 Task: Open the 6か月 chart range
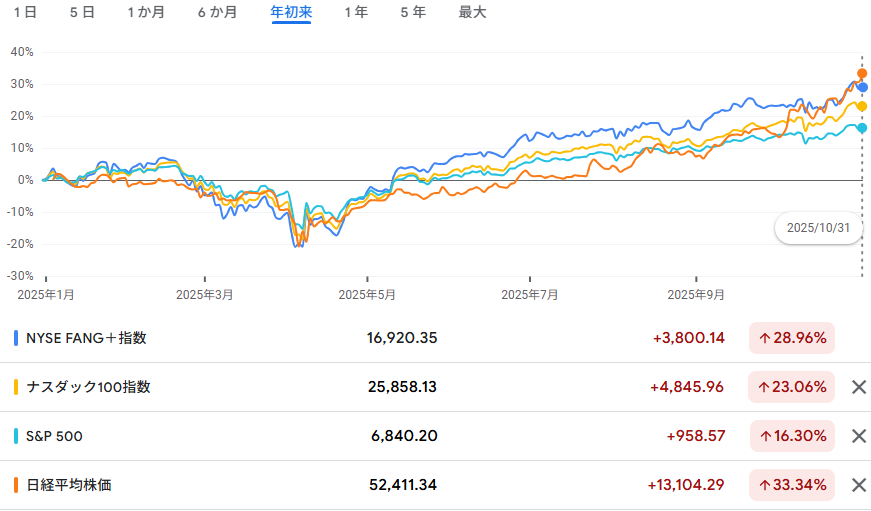pos(218,13)
